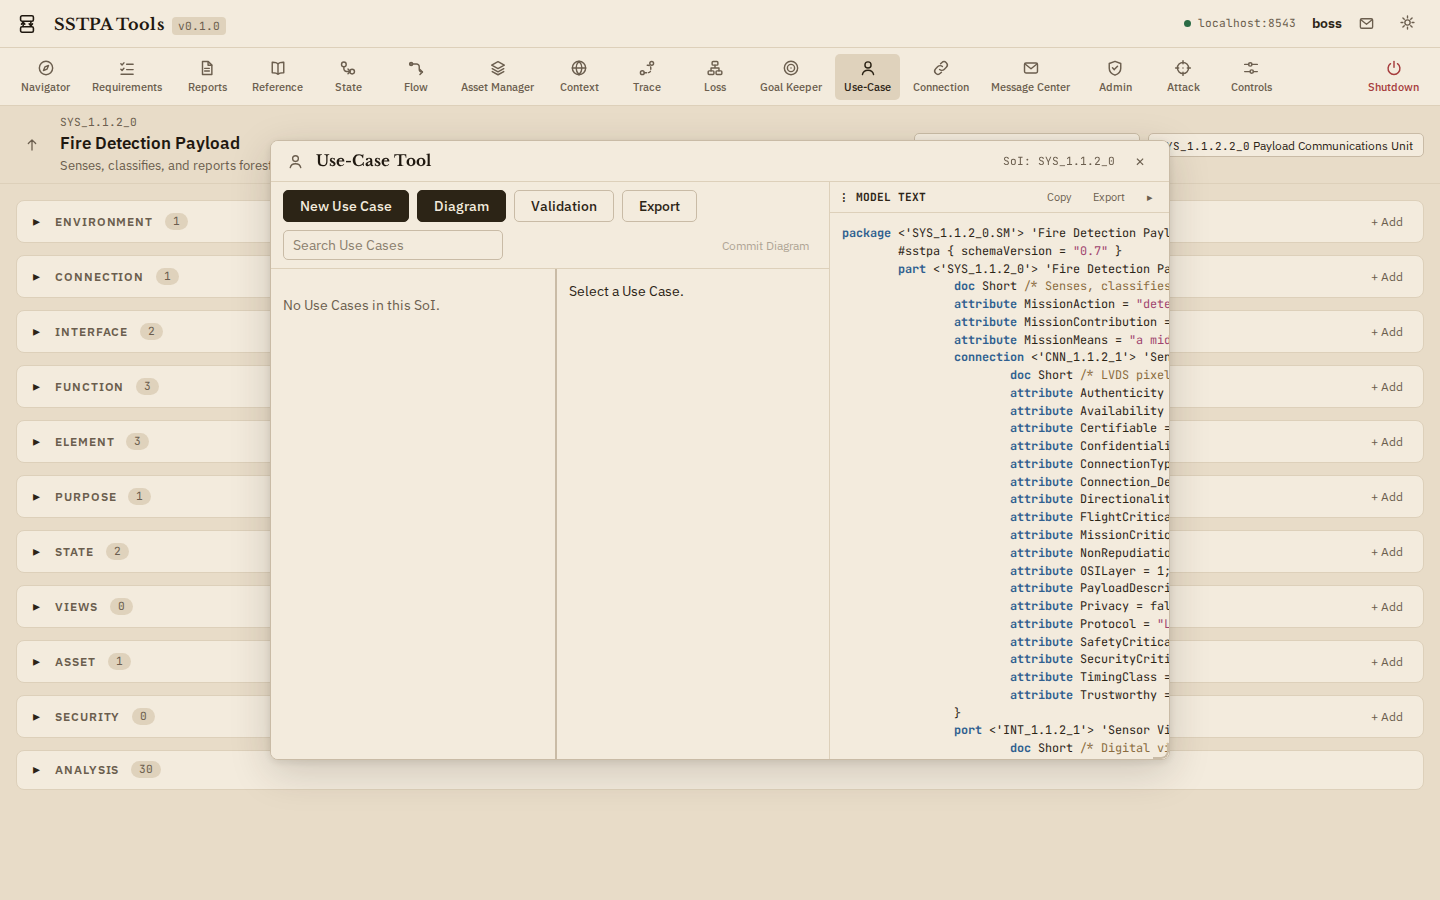The width and height of the screenshot is (1440, 900).
Task: Open the Validation view
Action: click(x=564, y=206)
